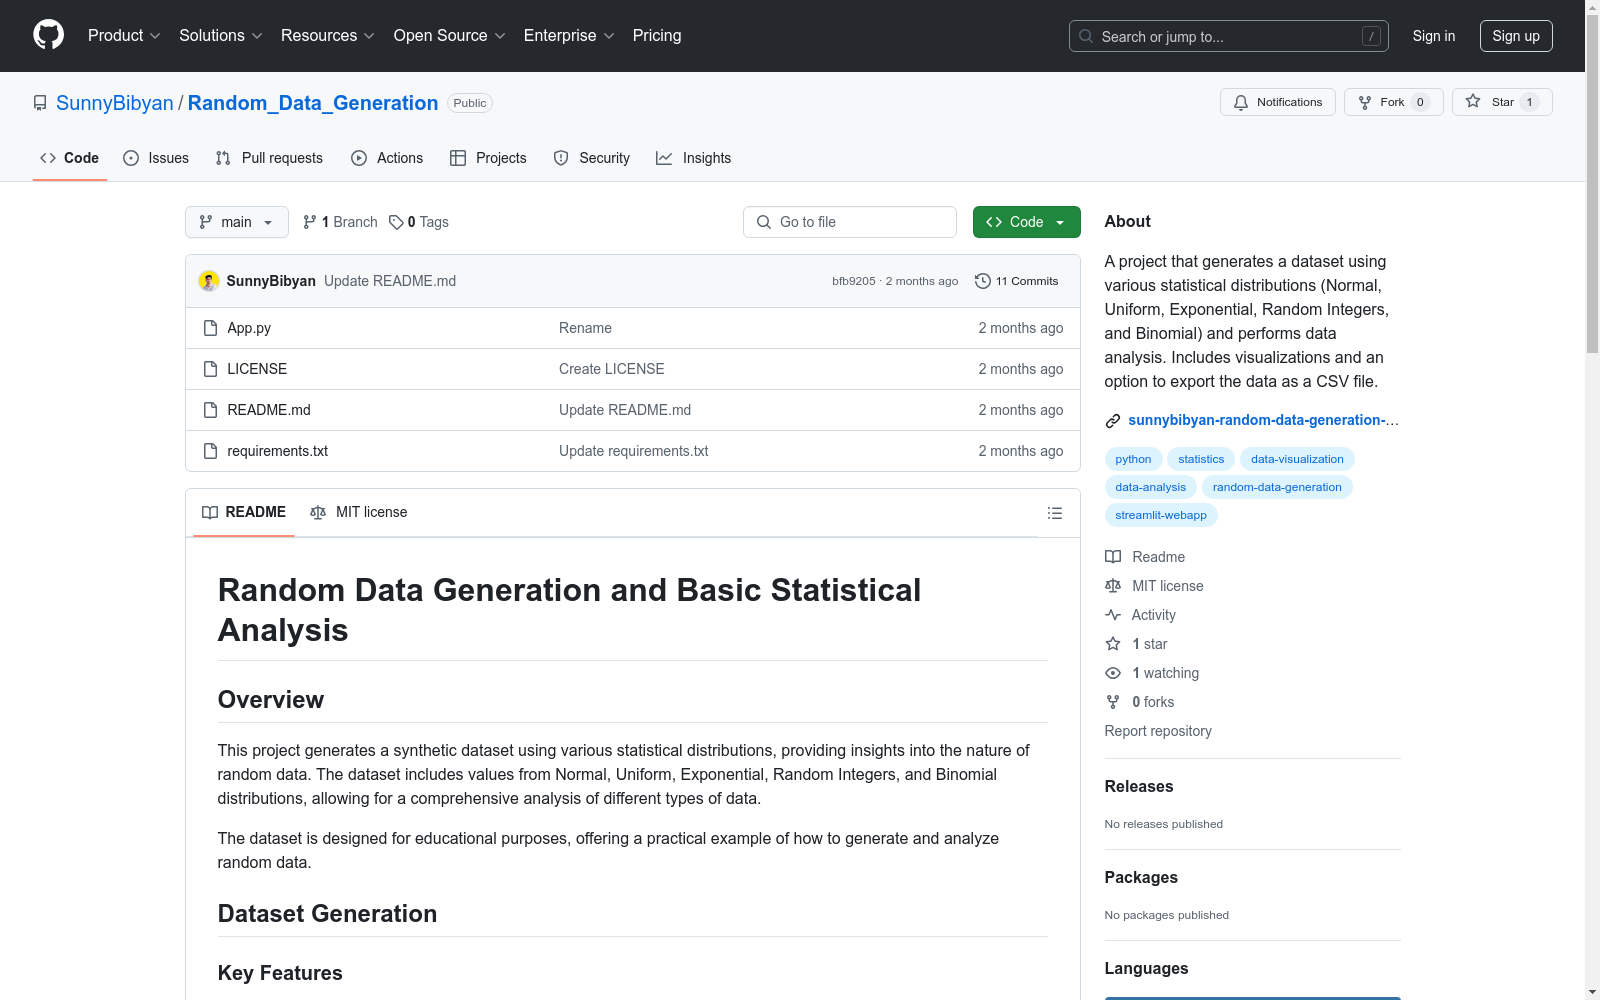Open the green Code dropdown button
Viewport: 1600px width, 1000px height.
(1027, 222)
